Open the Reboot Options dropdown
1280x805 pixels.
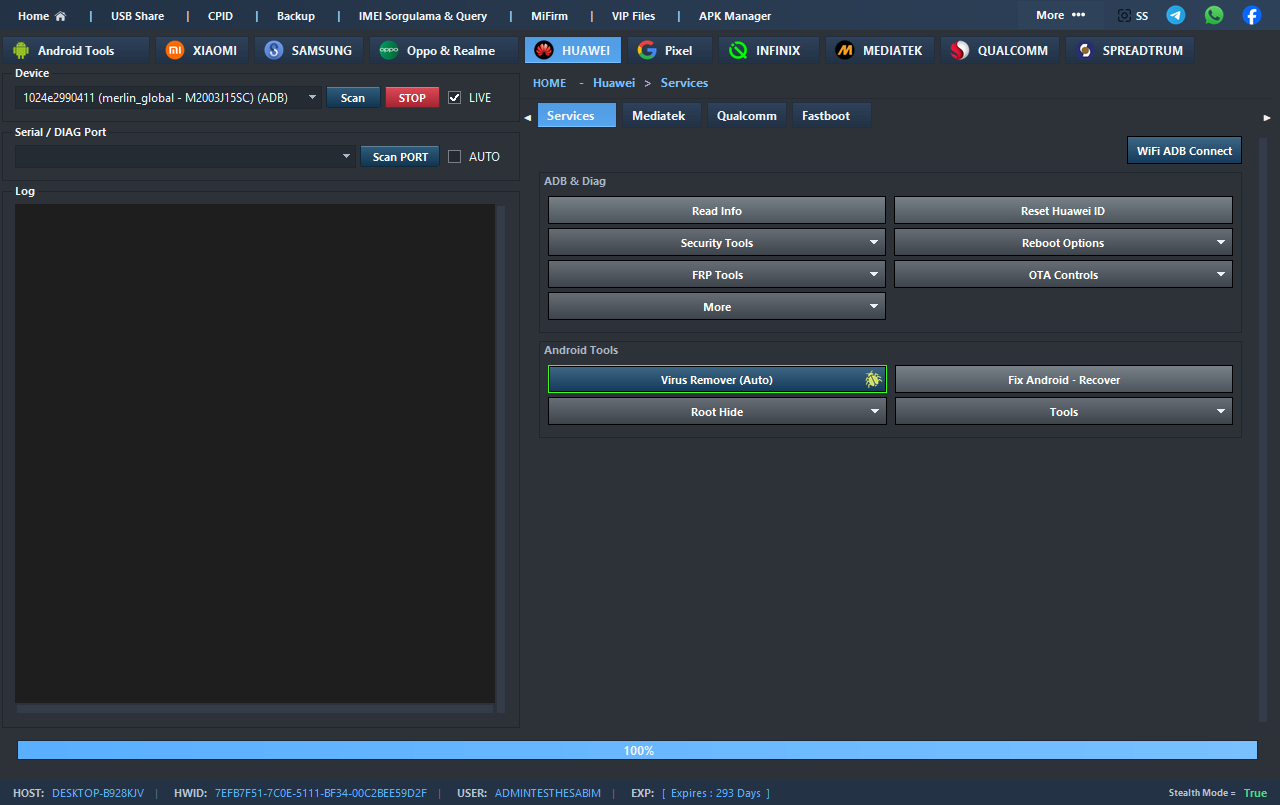tap(1220, 243)
